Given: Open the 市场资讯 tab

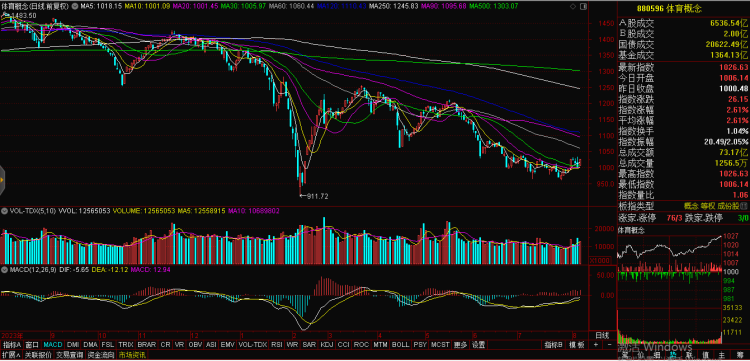Looking at the screenshot, I should coord(132,355).
